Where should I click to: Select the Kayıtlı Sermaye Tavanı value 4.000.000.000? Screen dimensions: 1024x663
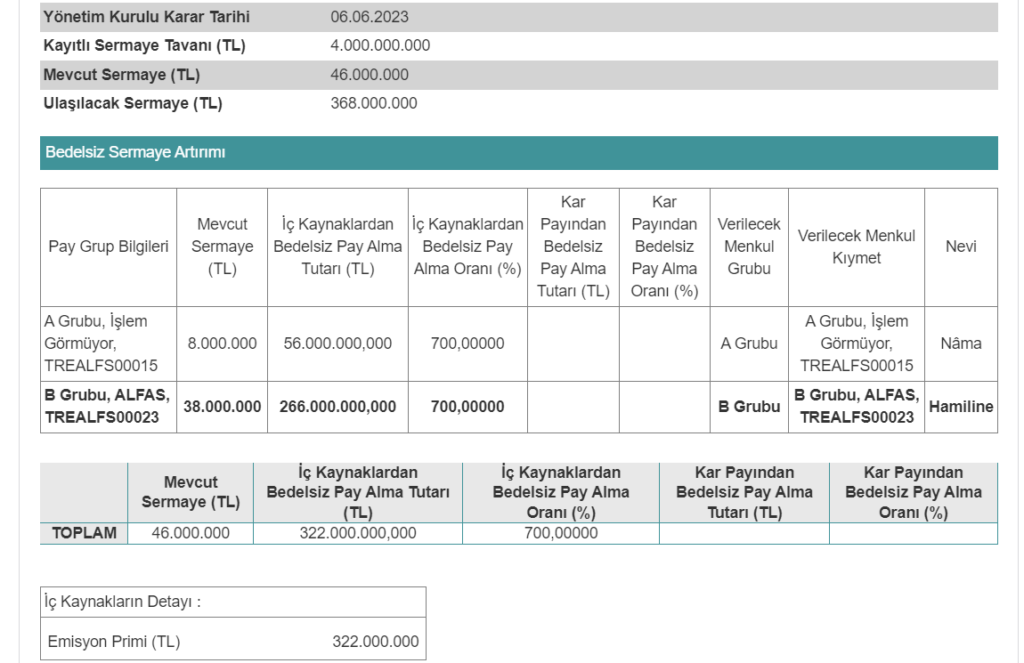tap(380, 46)
